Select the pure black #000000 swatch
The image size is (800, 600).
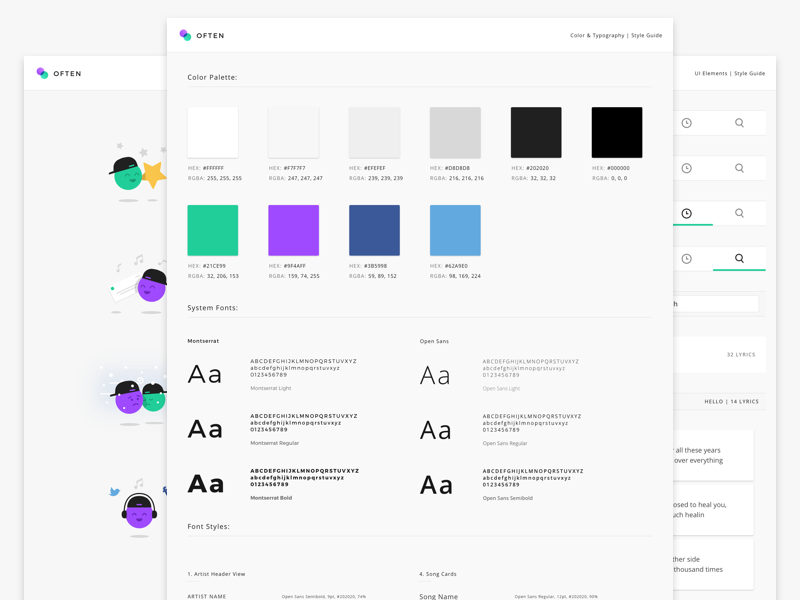[x=617, y=132]
